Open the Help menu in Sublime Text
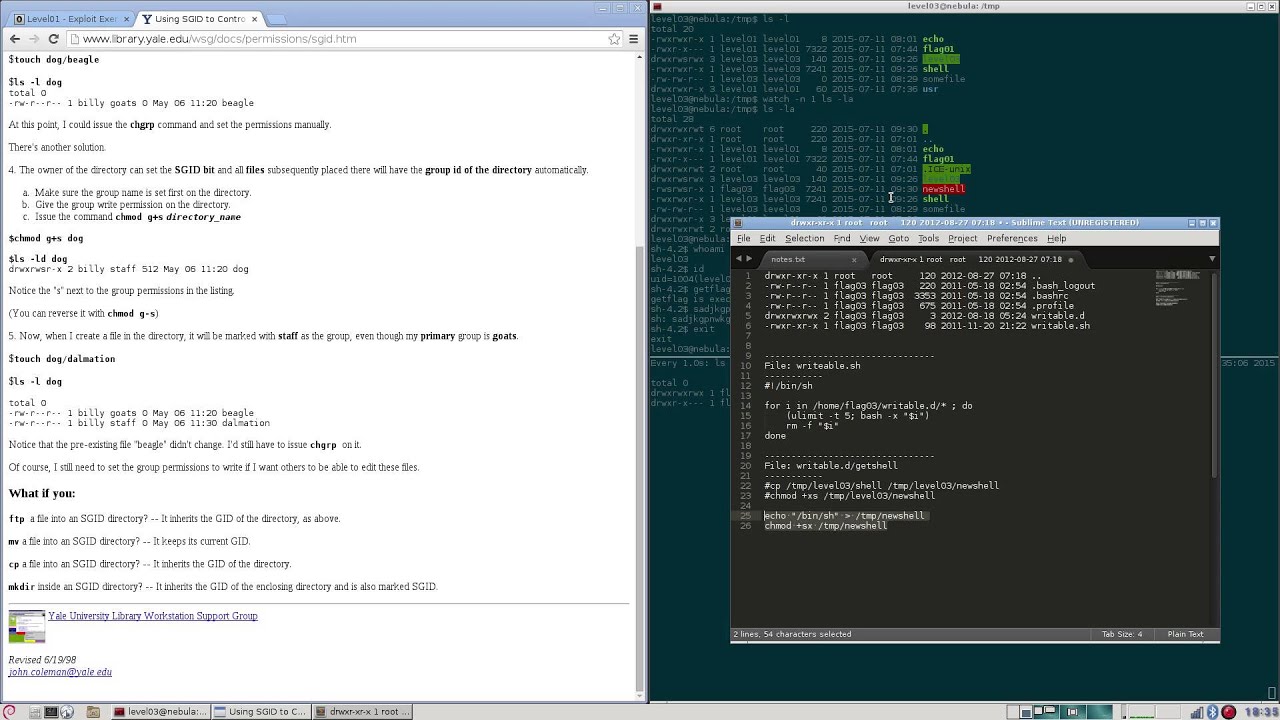The width and height of the screenshot is (1280, 720). tap(1056, 238)
